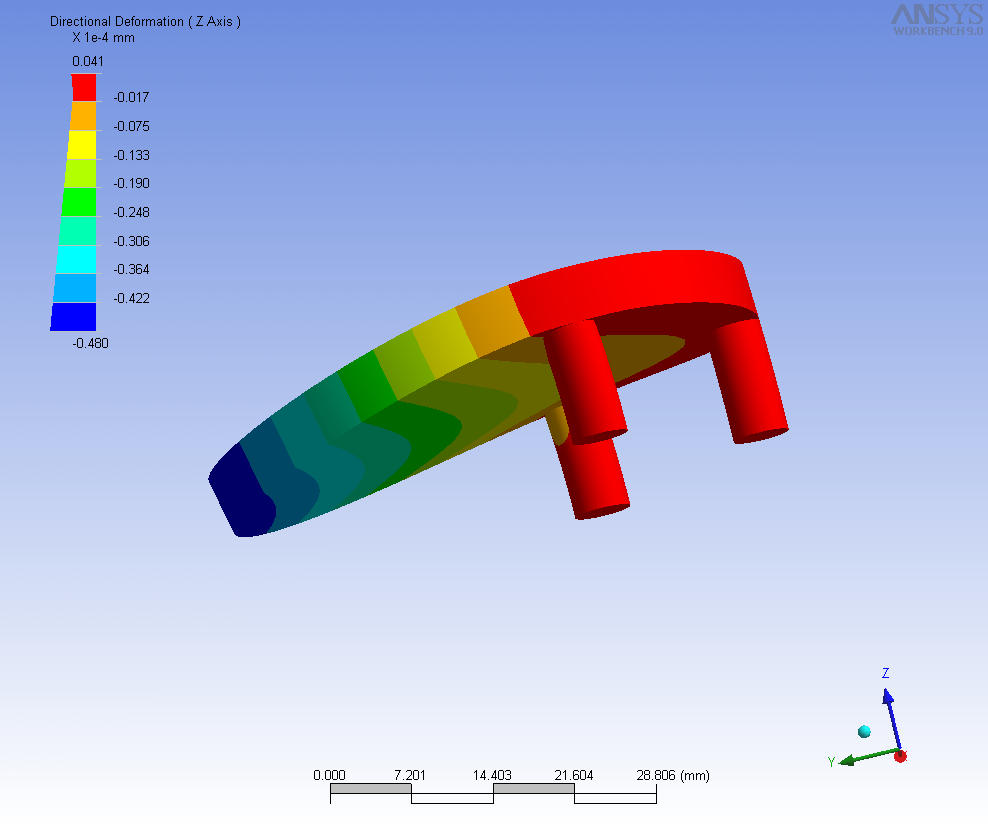Select the orange color band in the legend

coord(82,116)
